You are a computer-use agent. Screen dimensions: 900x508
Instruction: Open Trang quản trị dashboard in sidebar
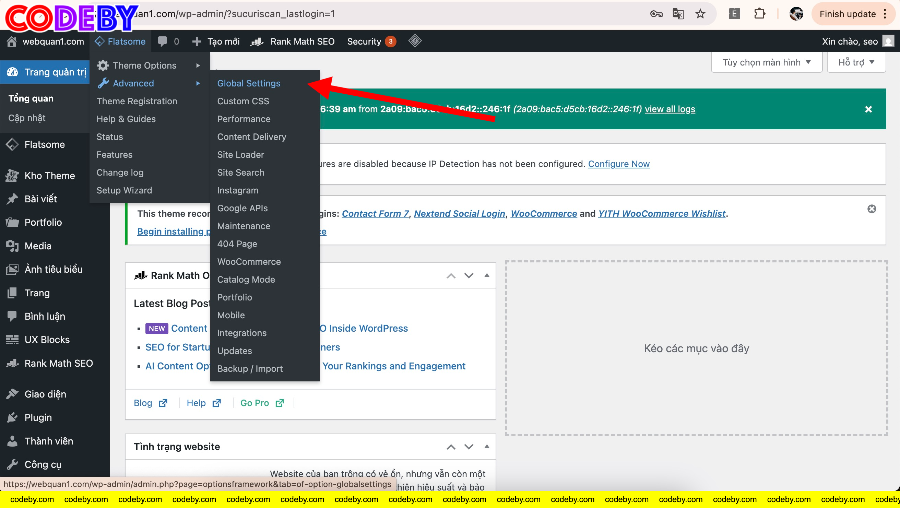45,72
